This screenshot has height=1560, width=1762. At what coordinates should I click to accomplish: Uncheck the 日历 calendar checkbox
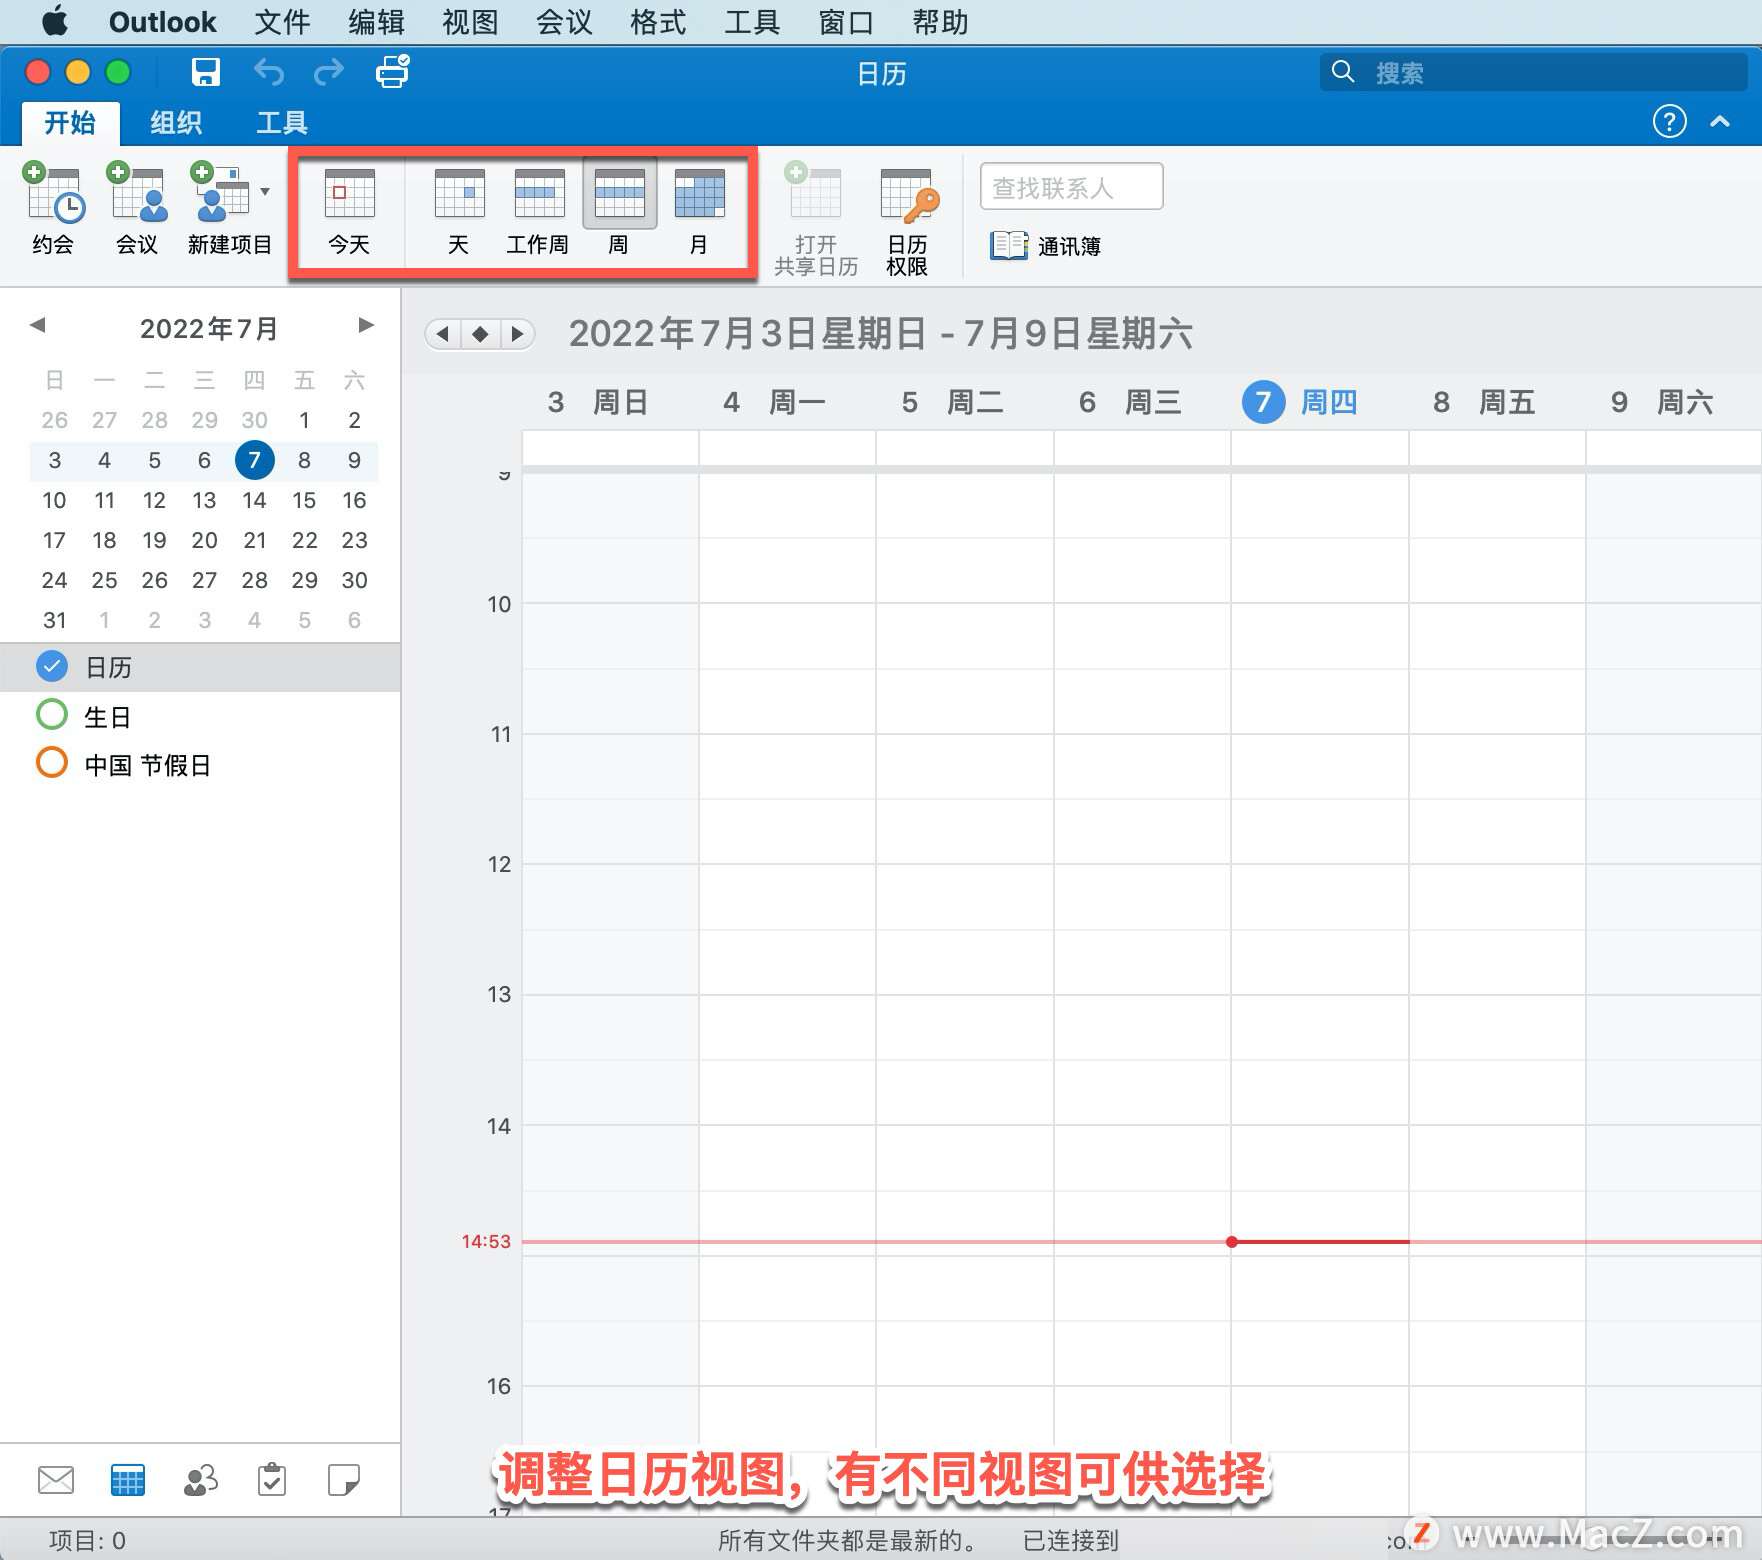coord(52,666)
